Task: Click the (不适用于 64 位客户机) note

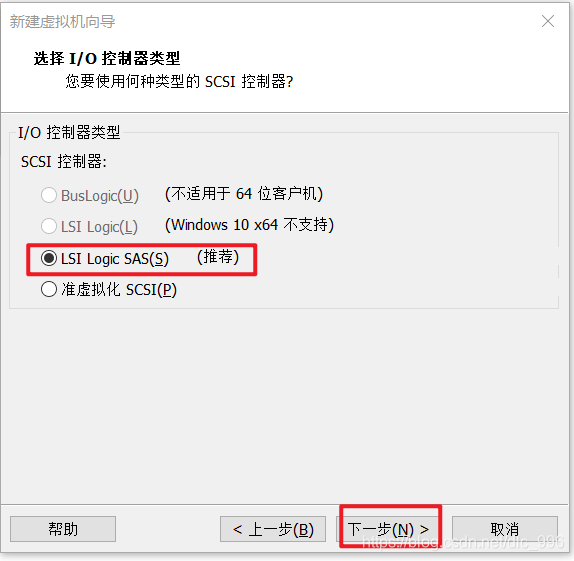Action: click(x=244, y=194)
